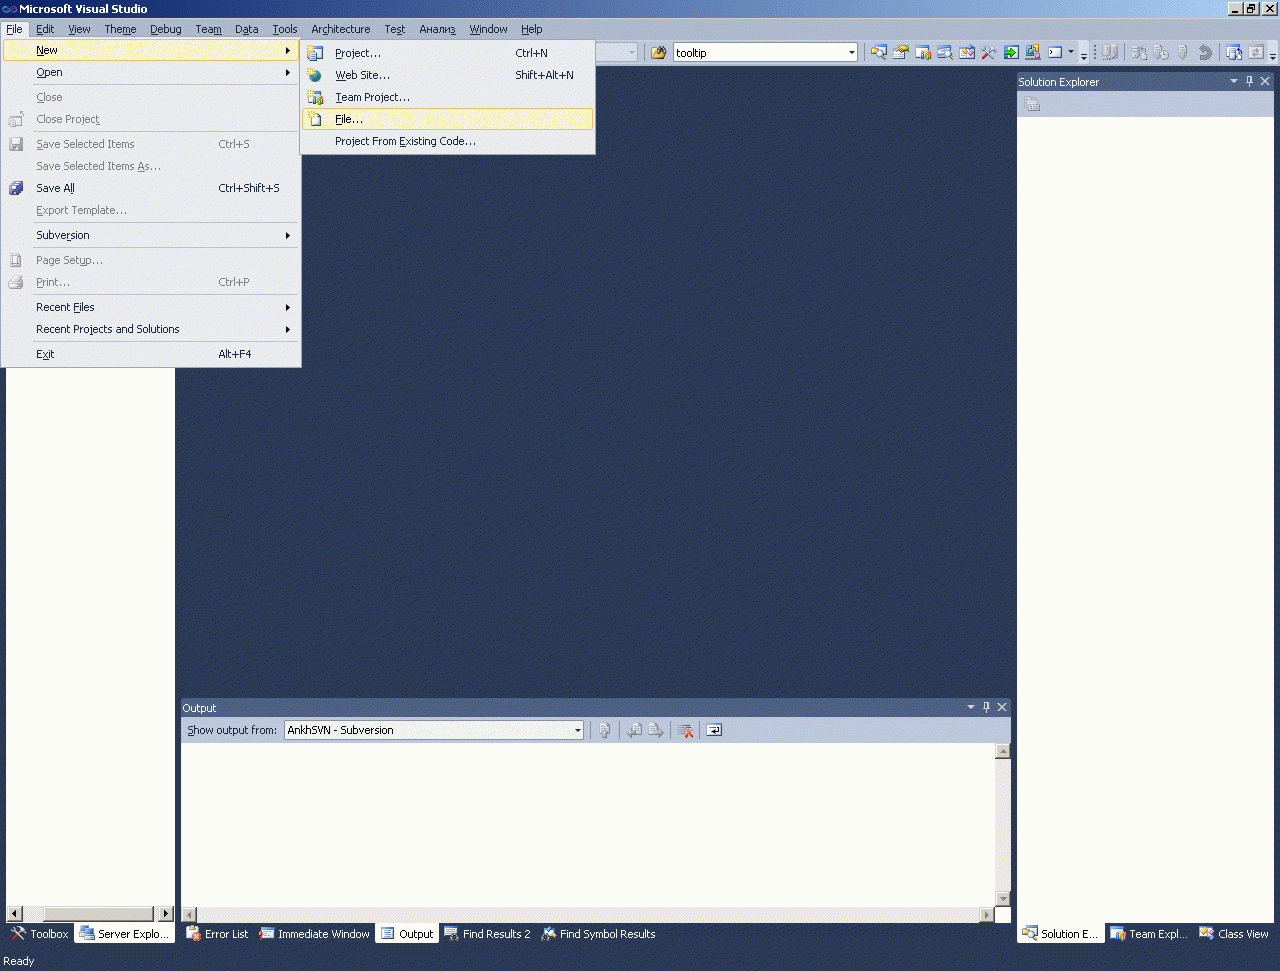Select New Project… from the submenu
1280x972 pixels.
click(x=447, y=53)
